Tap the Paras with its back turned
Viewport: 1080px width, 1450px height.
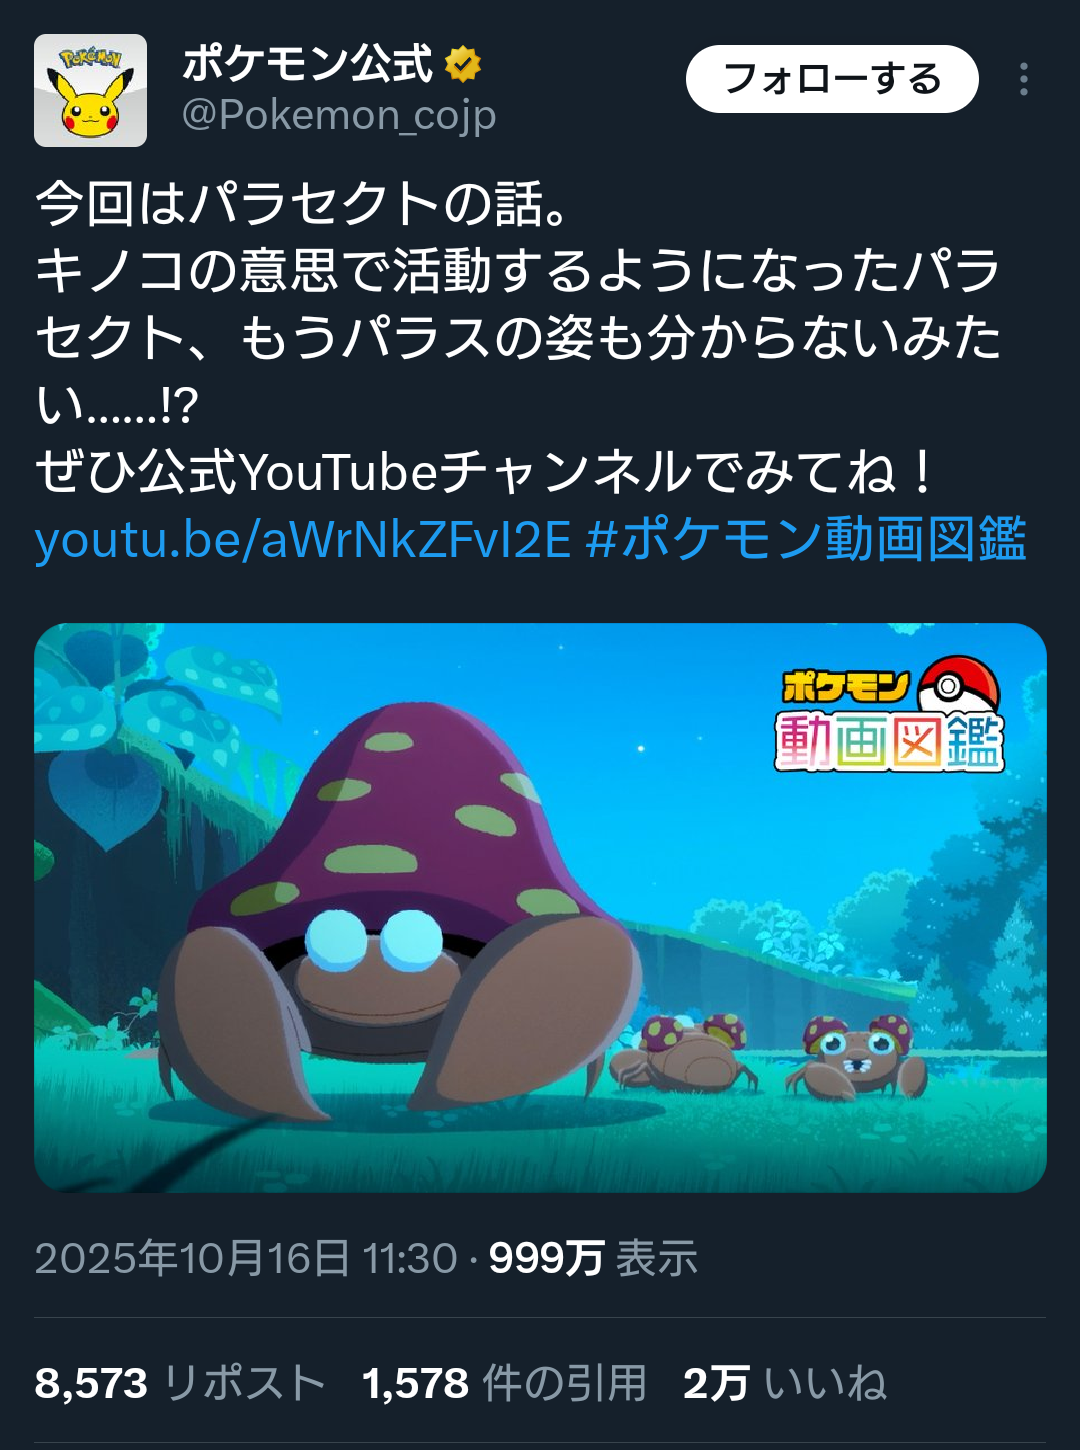point(685,1055)
